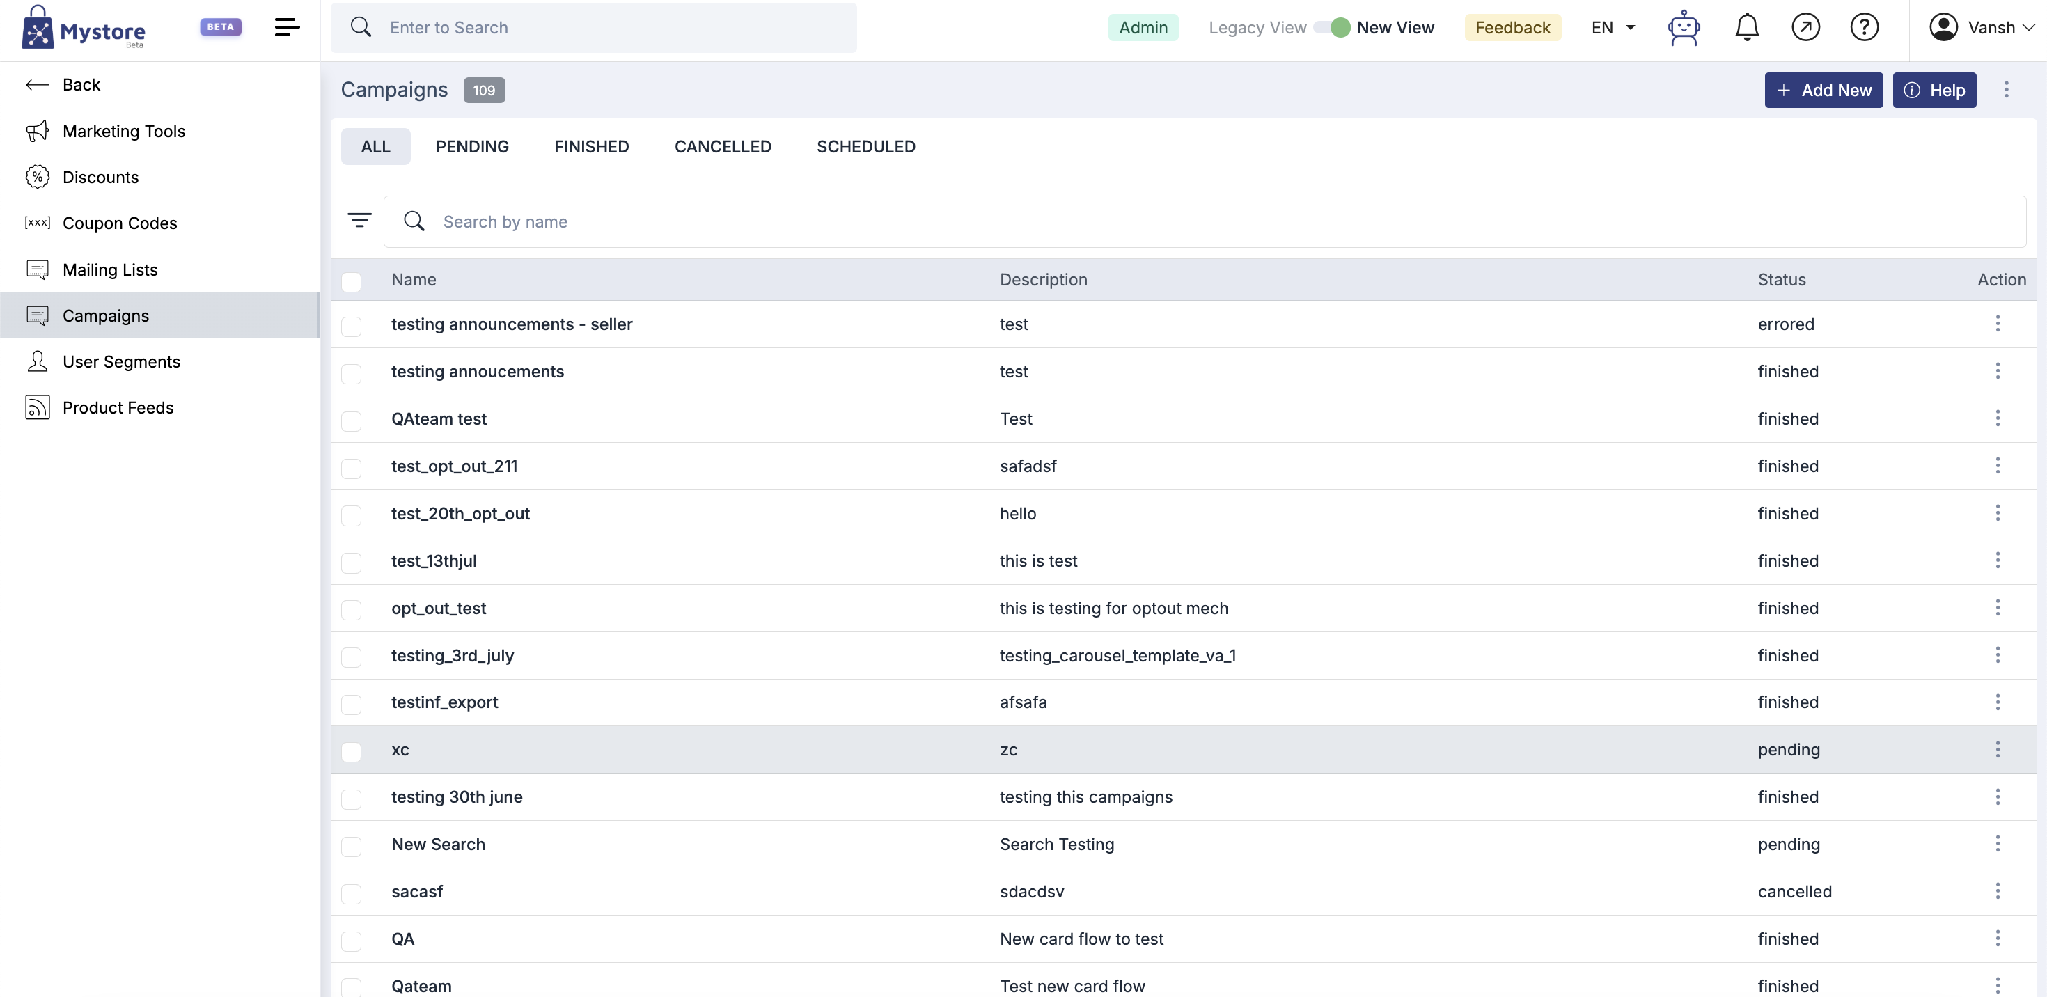Click the Status column header
This screenshot has height=997, width=2047.
[1782, 280]
